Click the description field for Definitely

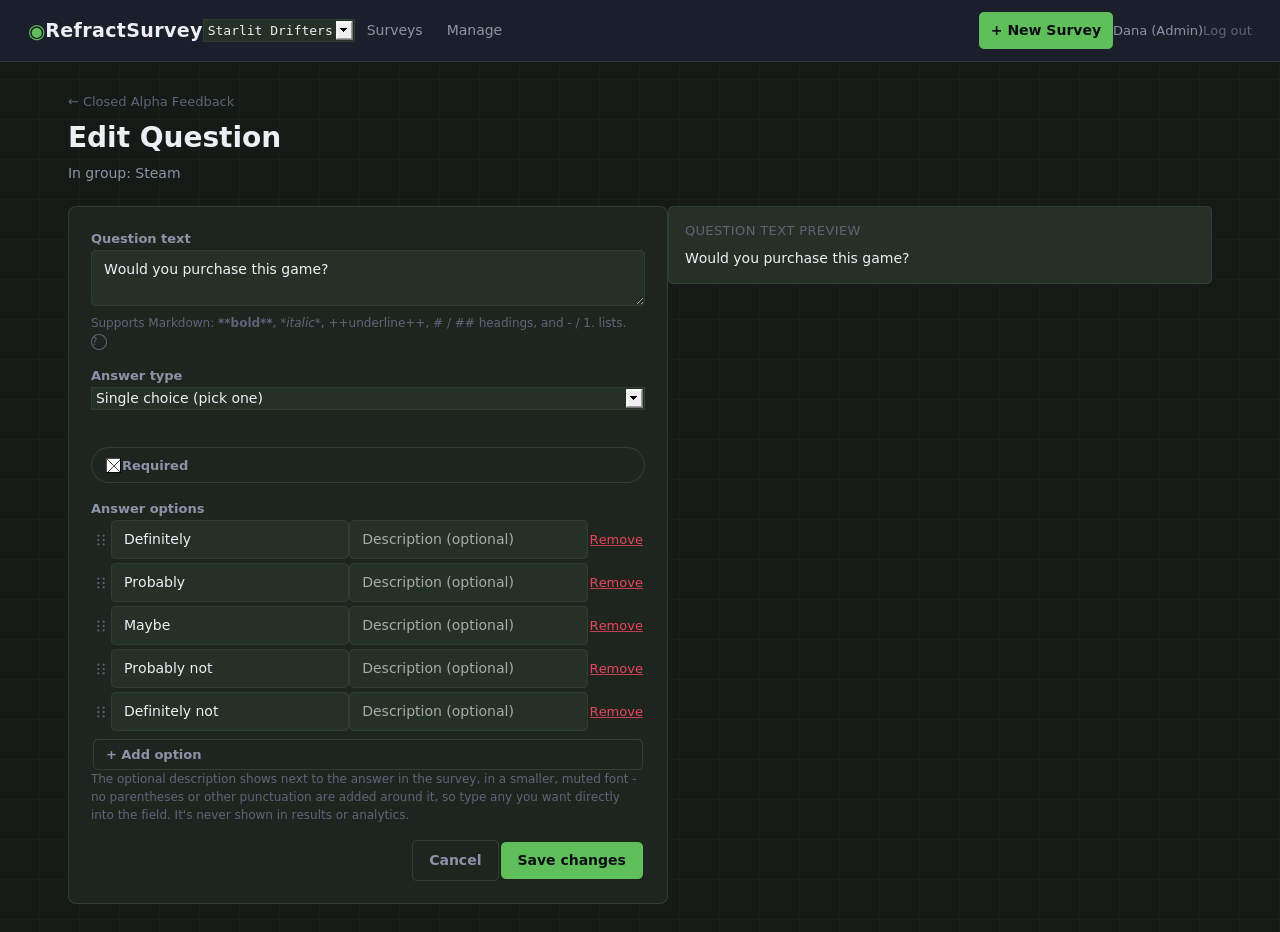(x=468, y=539)
